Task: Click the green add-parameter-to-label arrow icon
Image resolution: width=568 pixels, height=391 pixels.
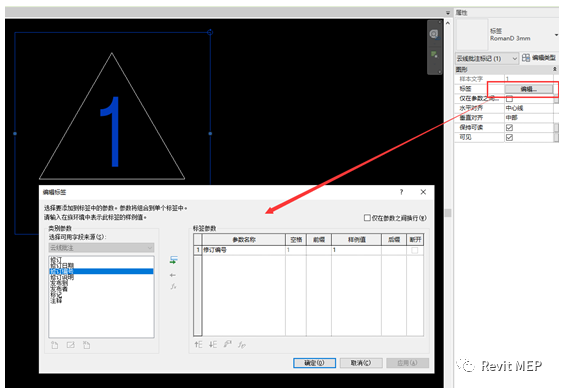Action: pos(174,260)
